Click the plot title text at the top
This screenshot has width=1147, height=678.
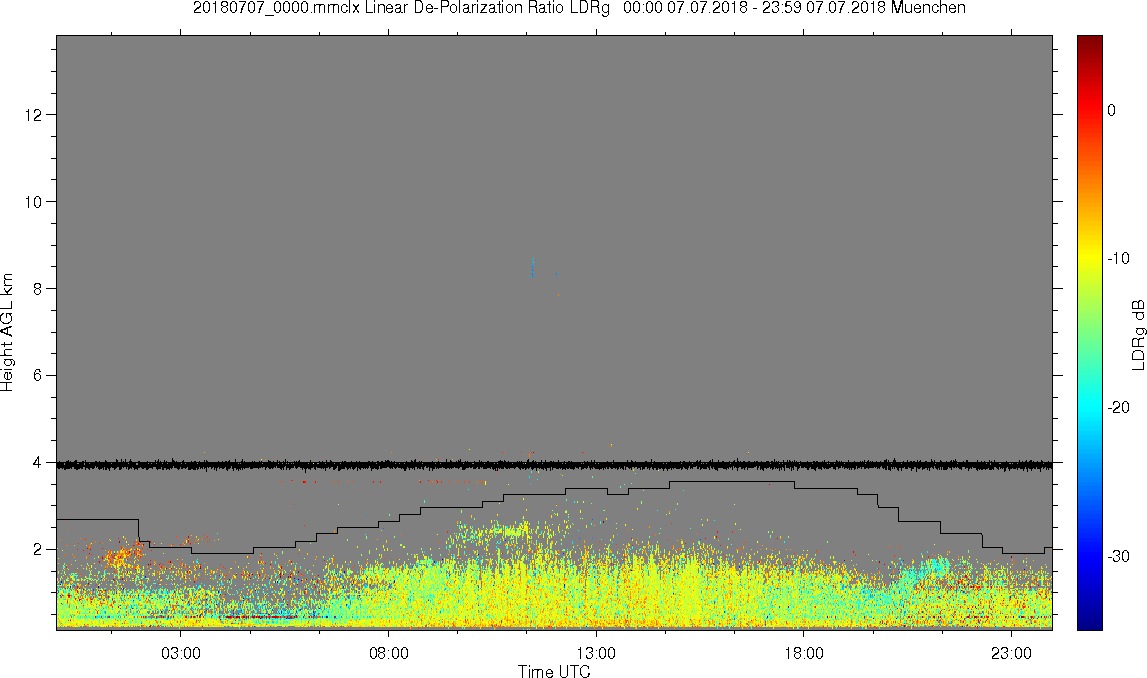(579, 8)
